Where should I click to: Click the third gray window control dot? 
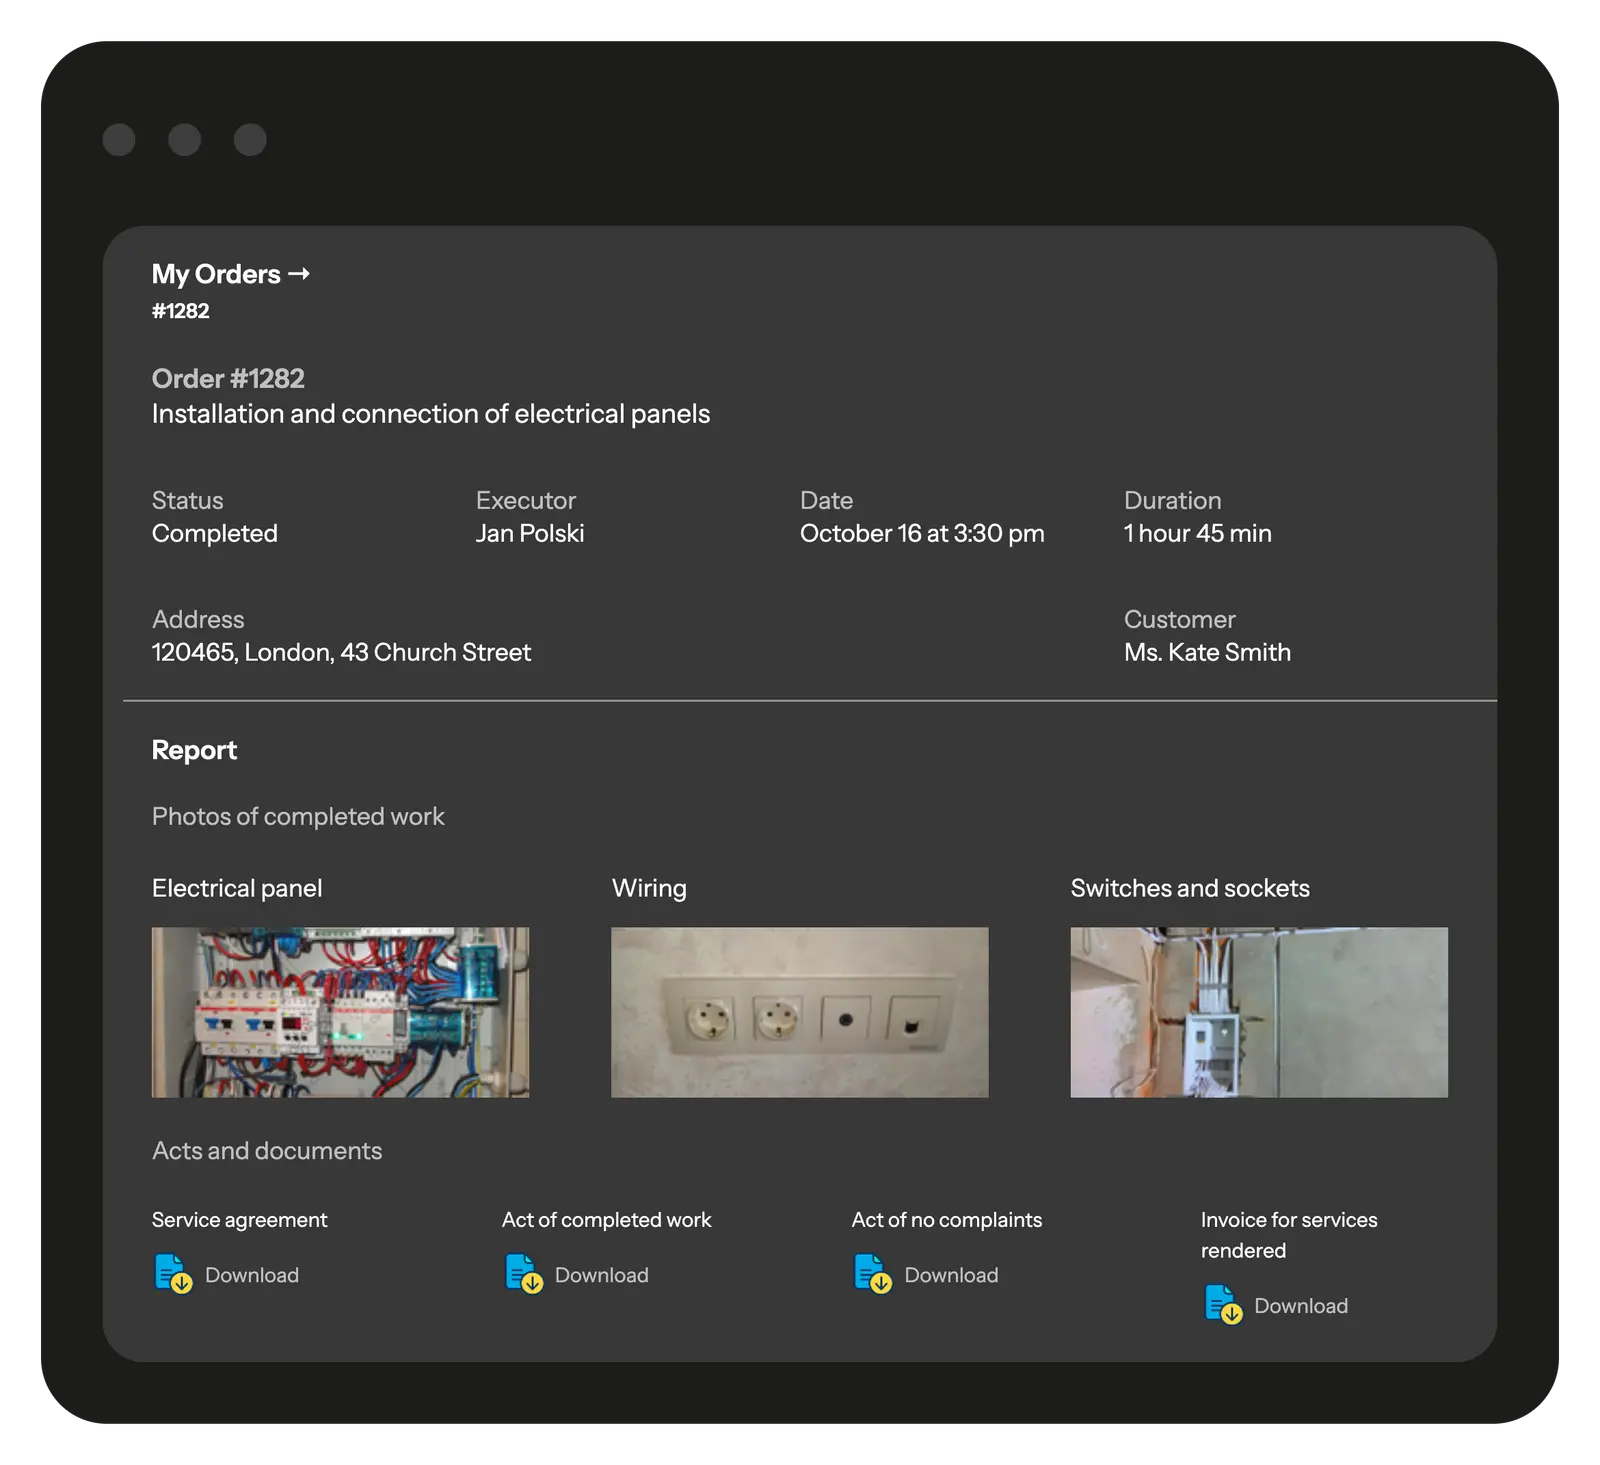pos(250,140)
